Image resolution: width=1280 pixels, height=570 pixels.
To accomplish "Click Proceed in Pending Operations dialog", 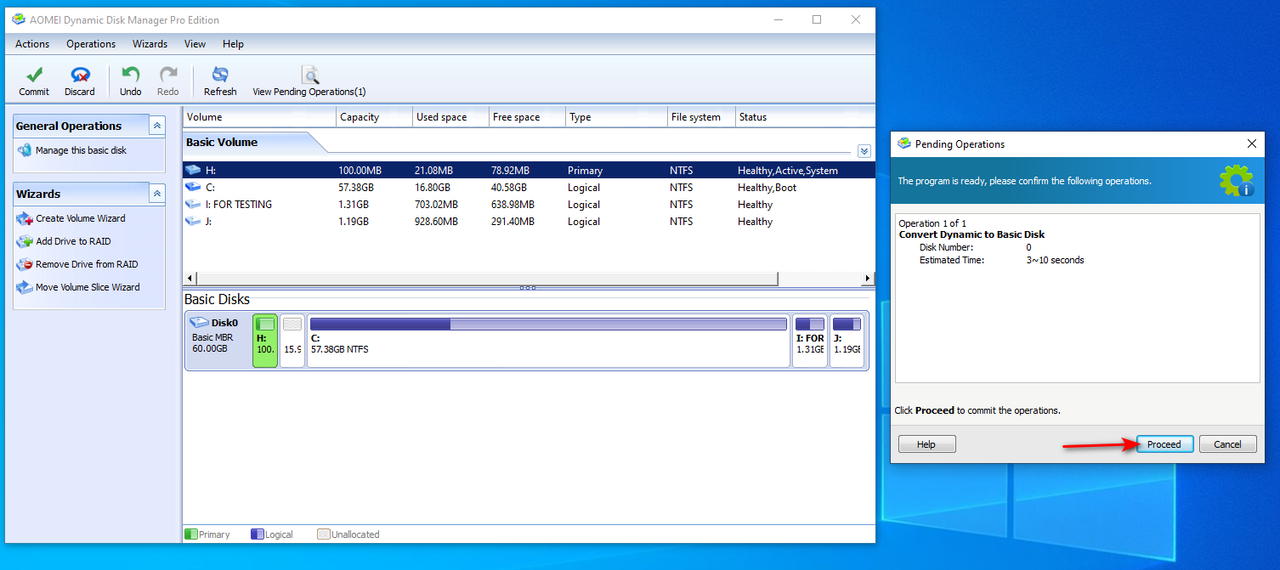I will point(1164,444).
